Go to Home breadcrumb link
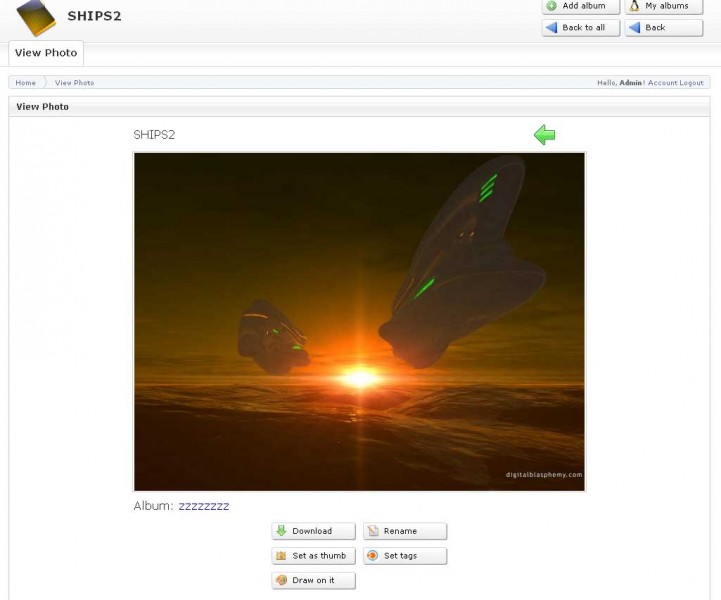721x600 pixels. pyautogui.click(x=25, y=83)
